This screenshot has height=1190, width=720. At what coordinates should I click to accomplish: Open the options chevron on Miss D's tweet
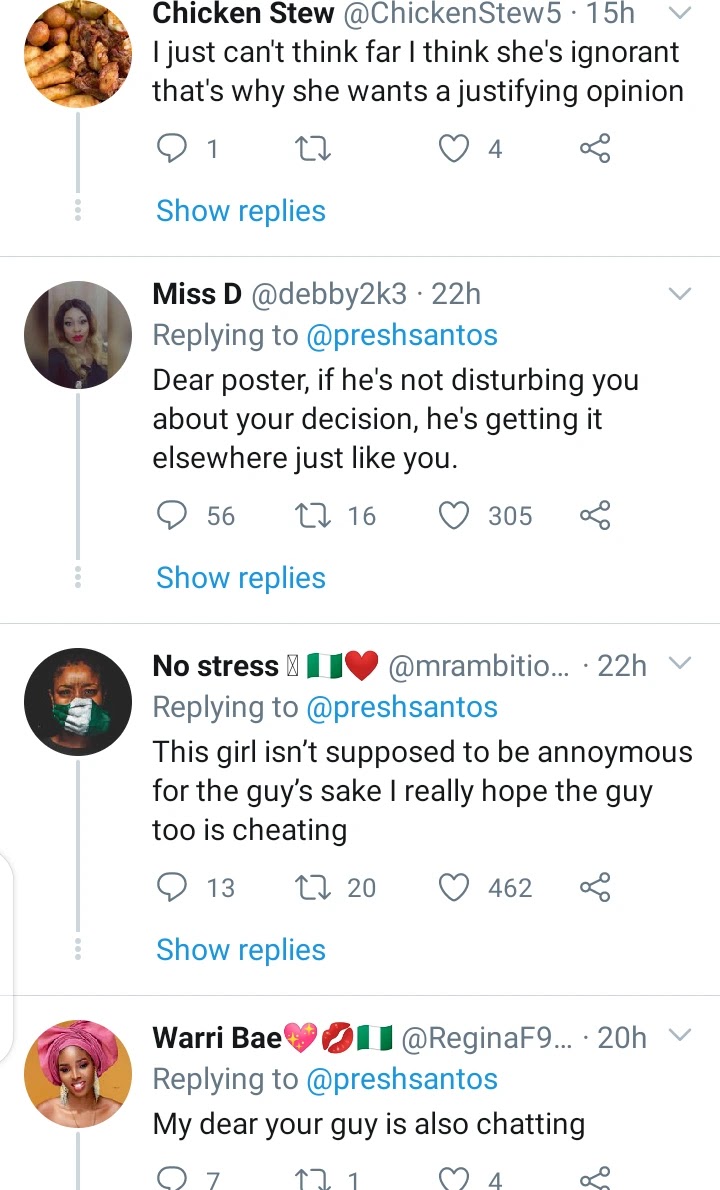click(x=679, y=294)
